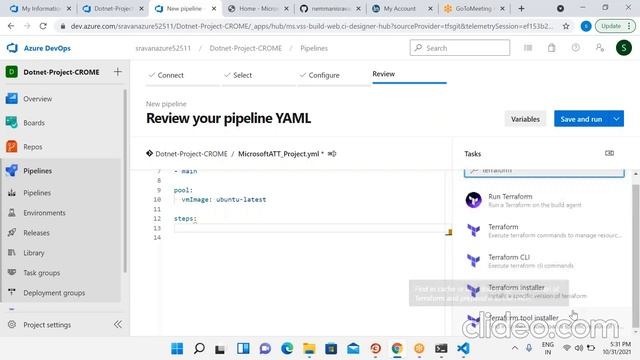Open the marketplace bag icon
Image resolution: width=640 pixels, height=360 pixels.
click(x=551, y=48)
